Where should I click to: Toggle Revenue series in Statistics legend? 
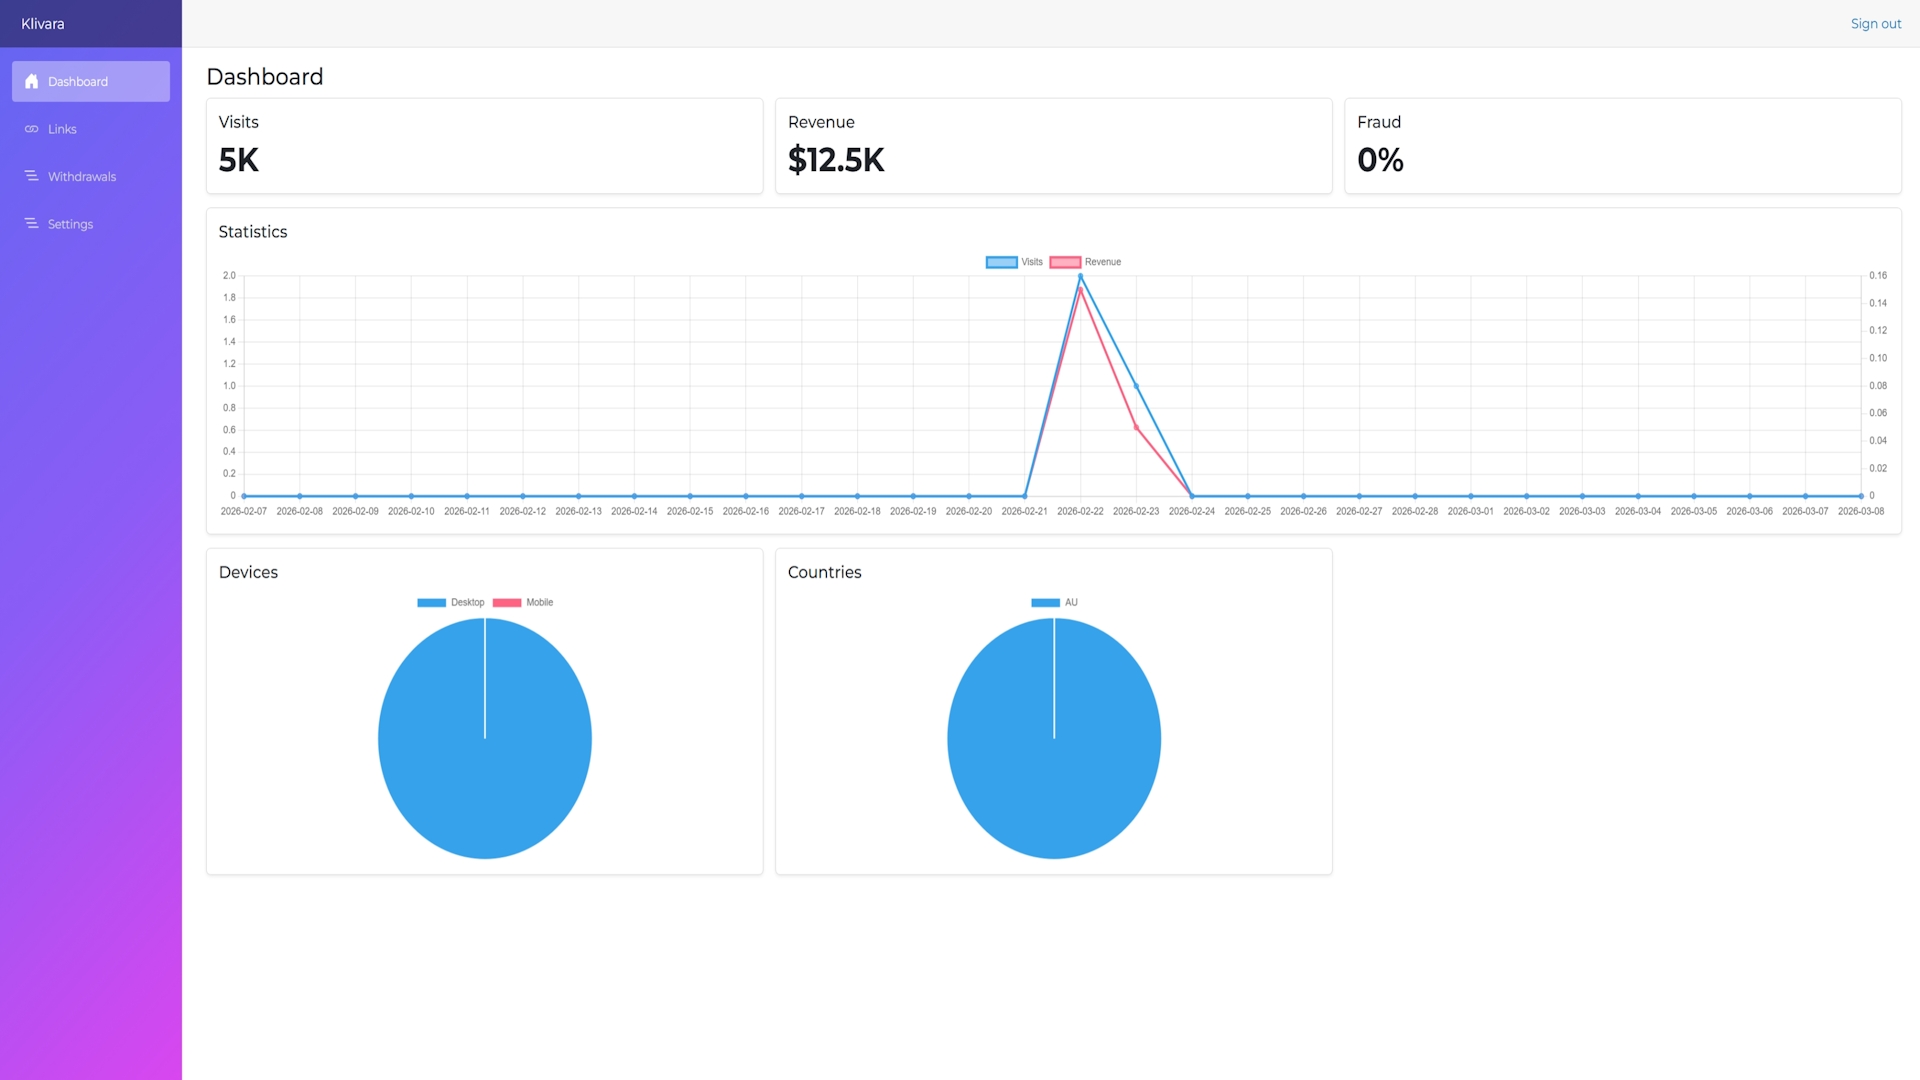[x=1102, y=262]
